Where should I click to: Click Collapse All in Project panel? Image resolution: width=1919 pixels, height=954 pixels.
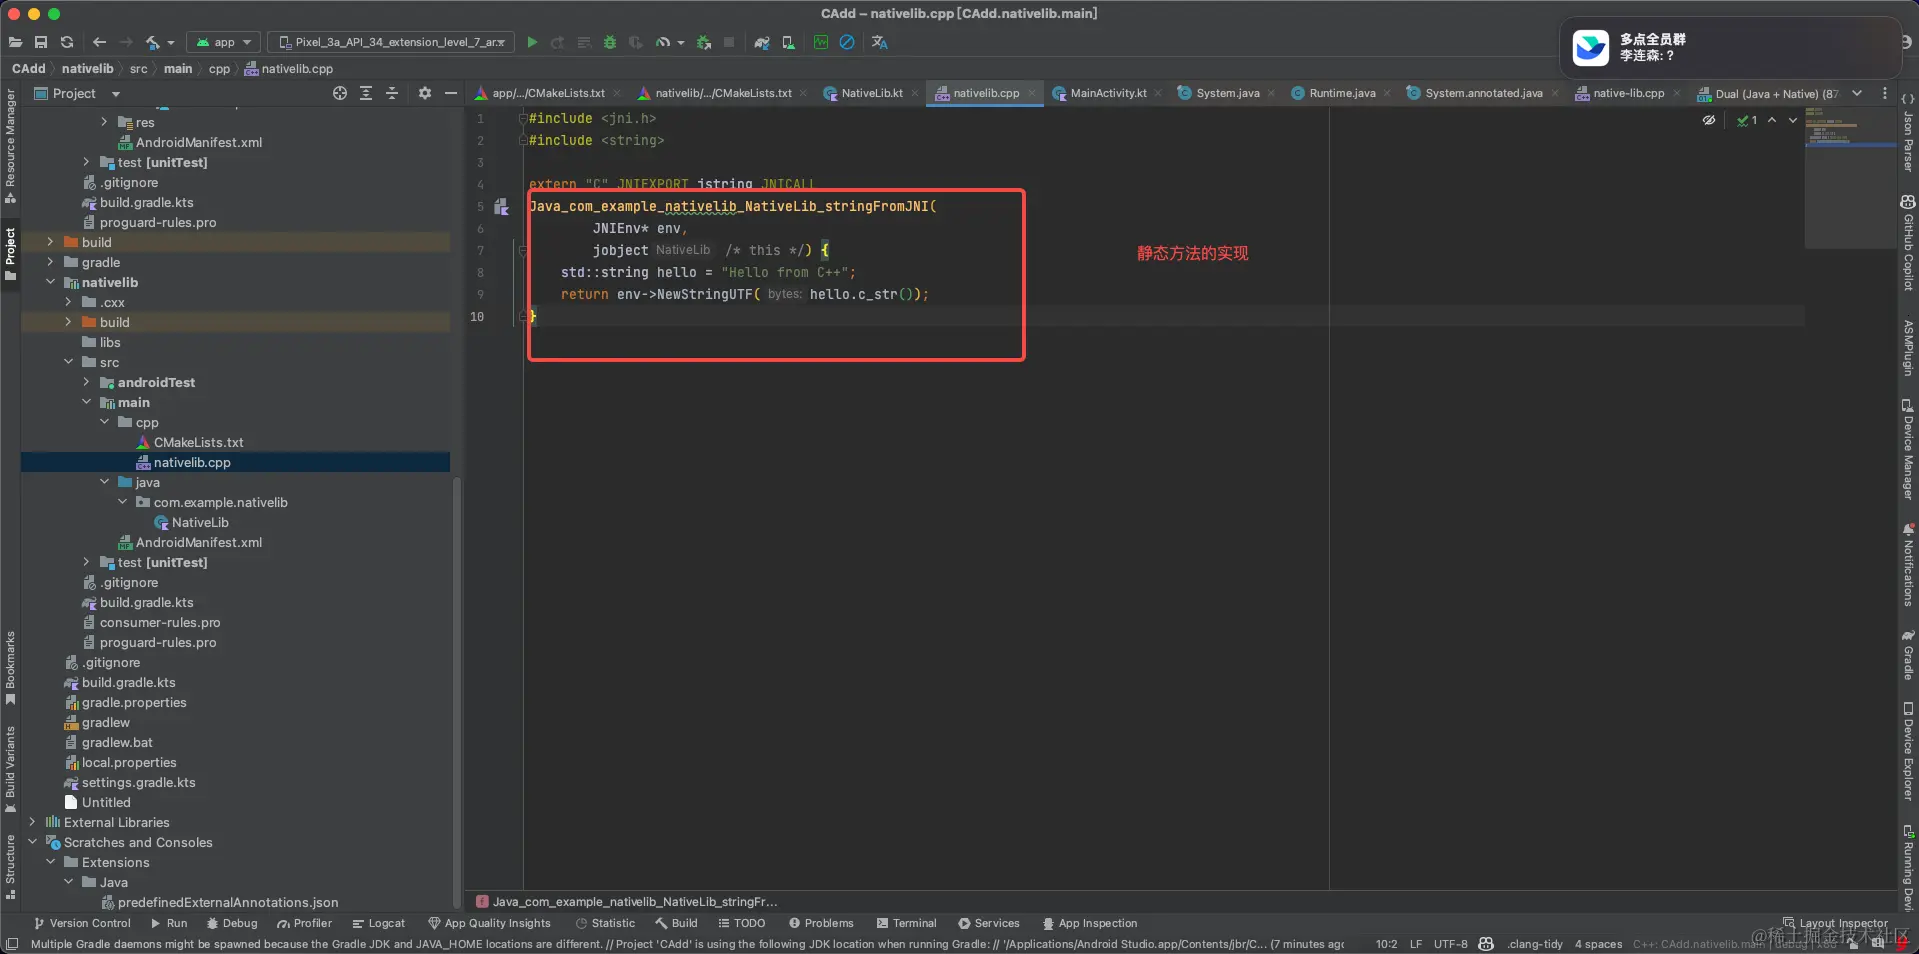(x=392, y=93)
